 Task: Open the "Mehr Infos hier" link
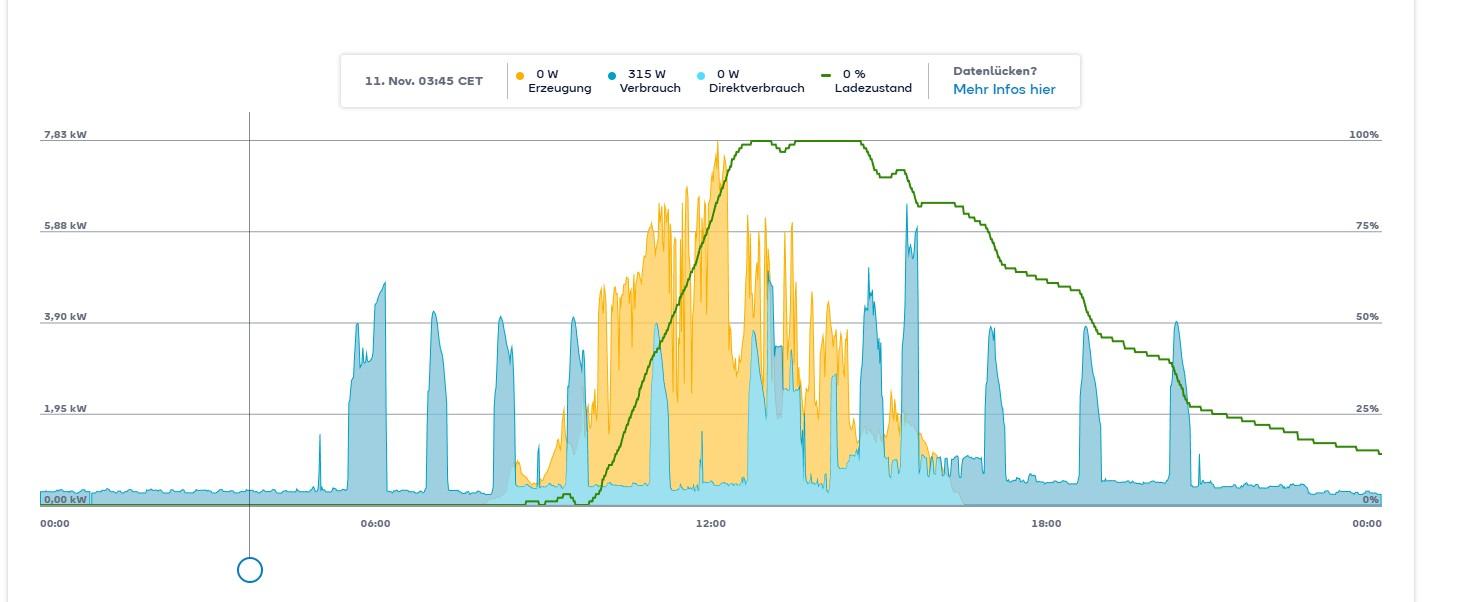[1003, 89]
